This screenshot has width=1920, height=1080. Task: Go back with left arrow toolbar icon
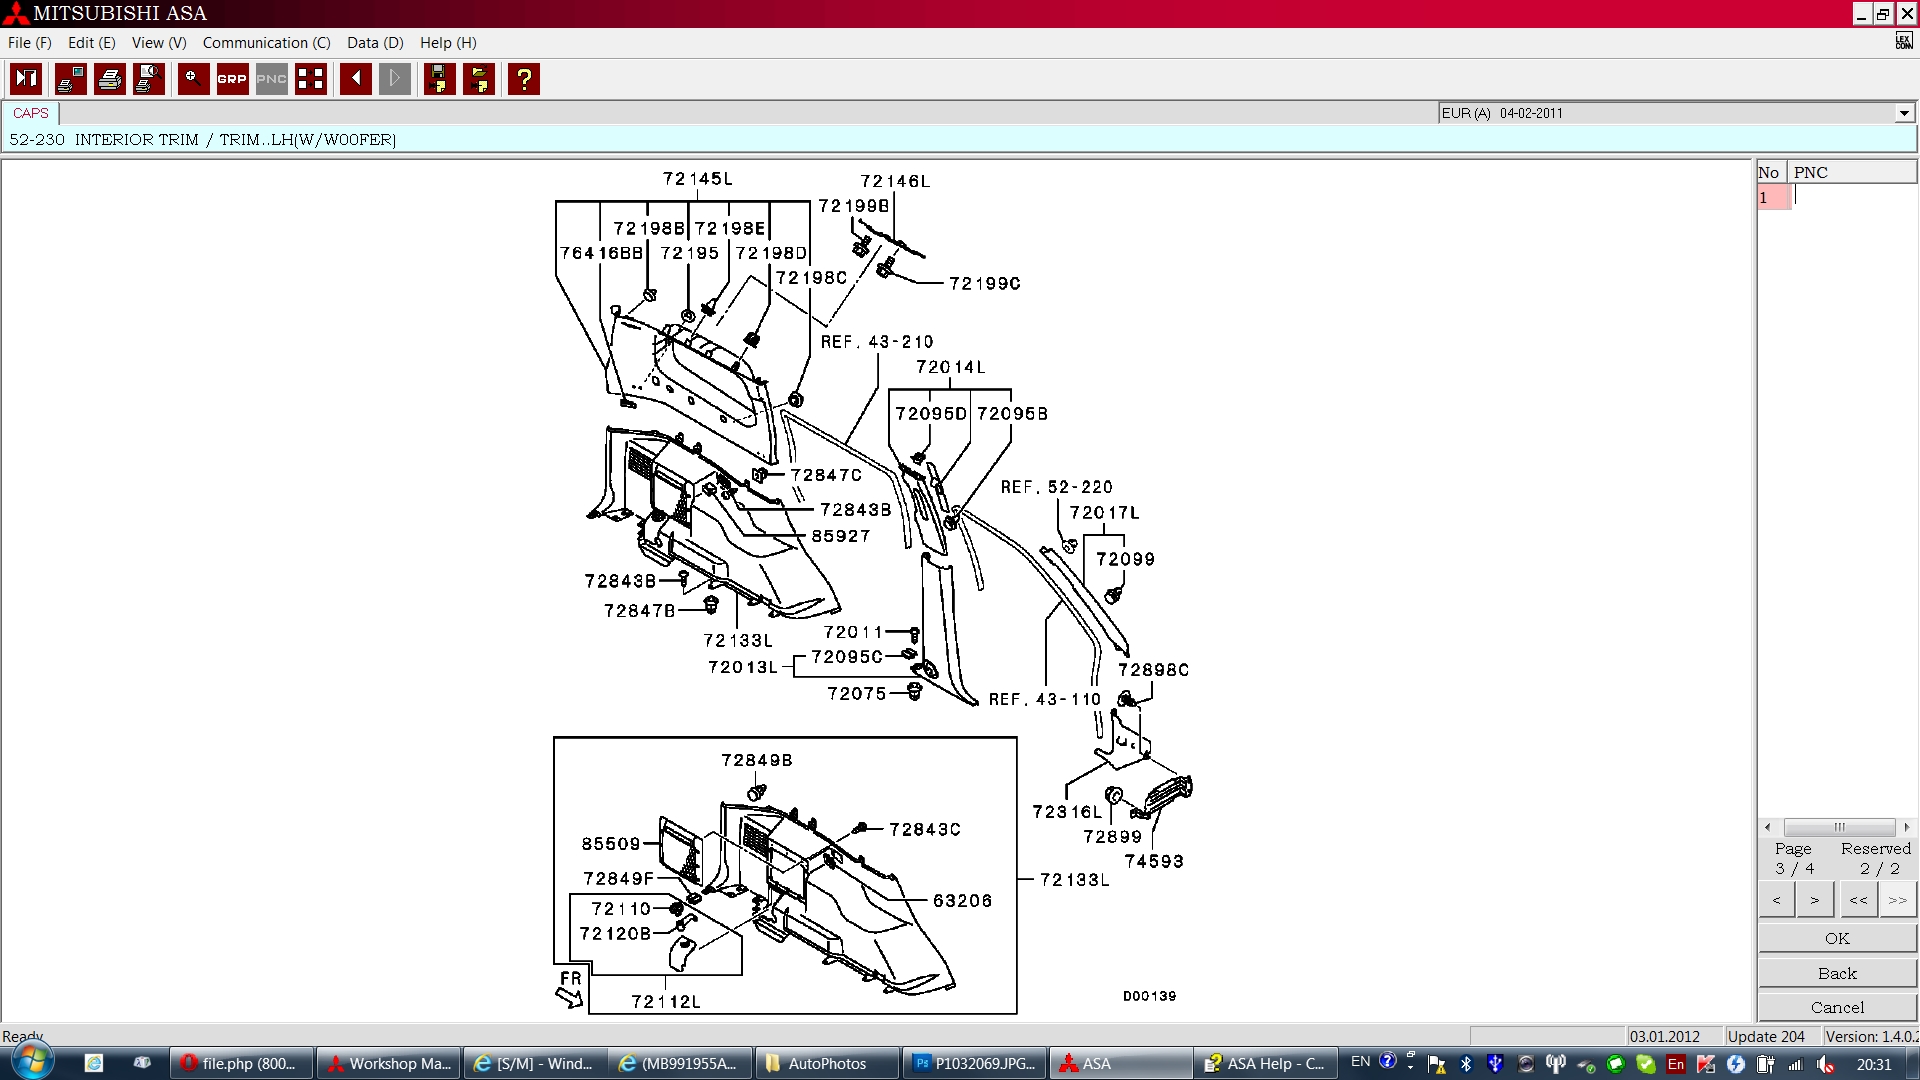[355, 79]
